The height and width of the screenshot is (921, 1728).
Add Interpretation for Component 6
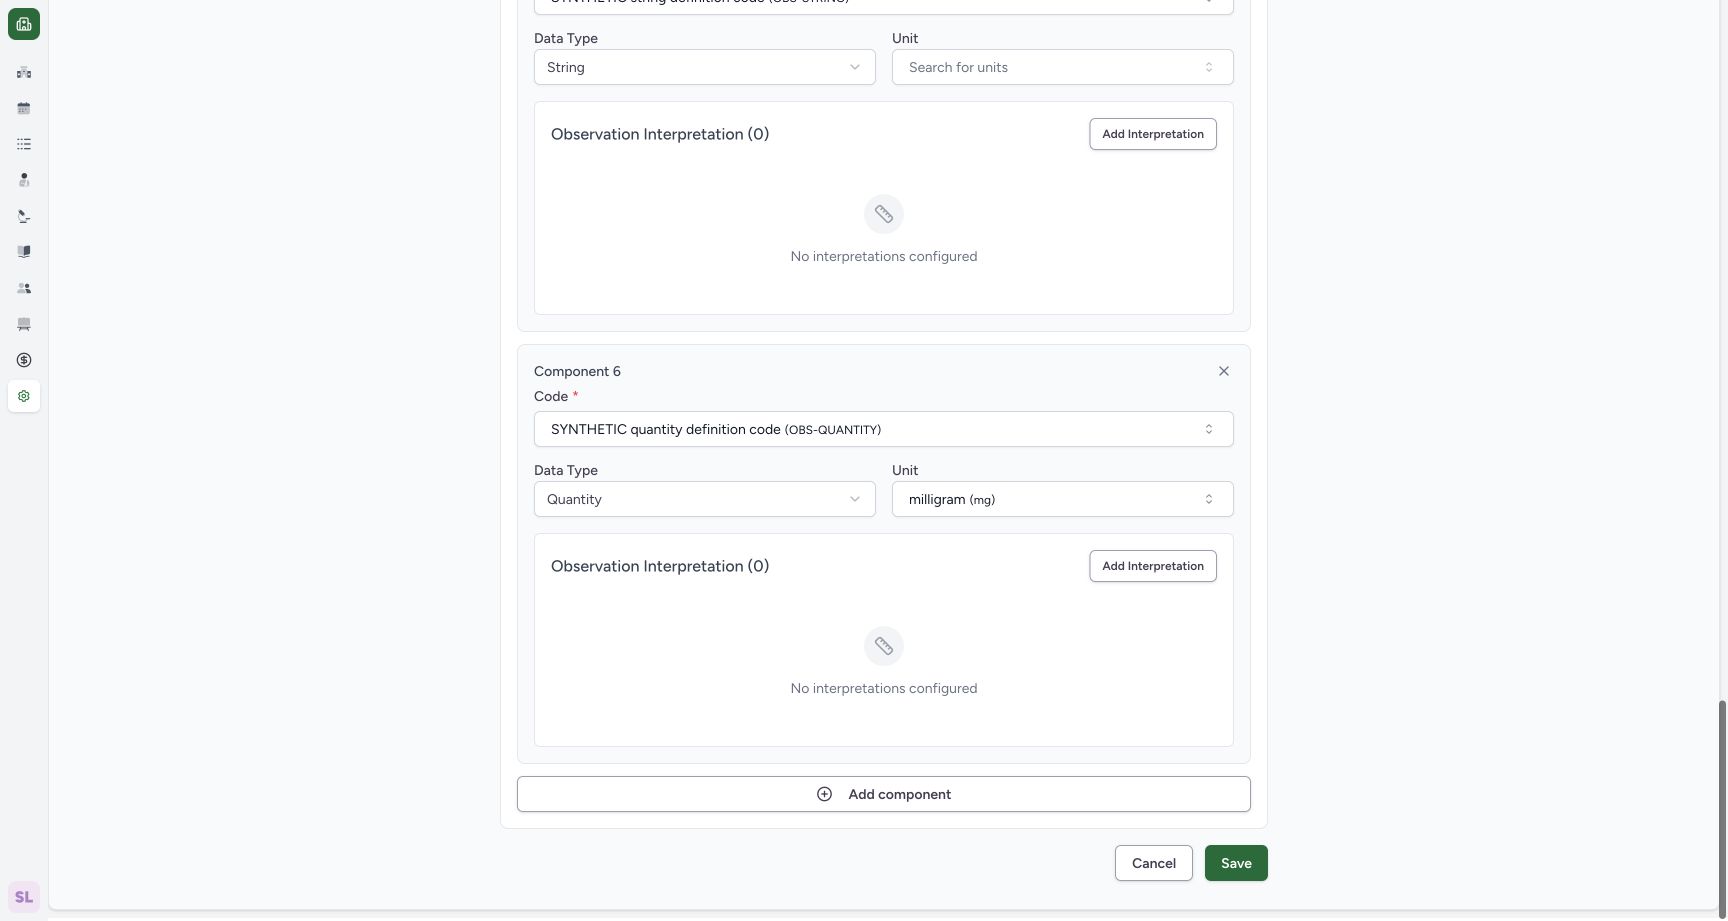pyautogui.click(x=1153, y=566)
